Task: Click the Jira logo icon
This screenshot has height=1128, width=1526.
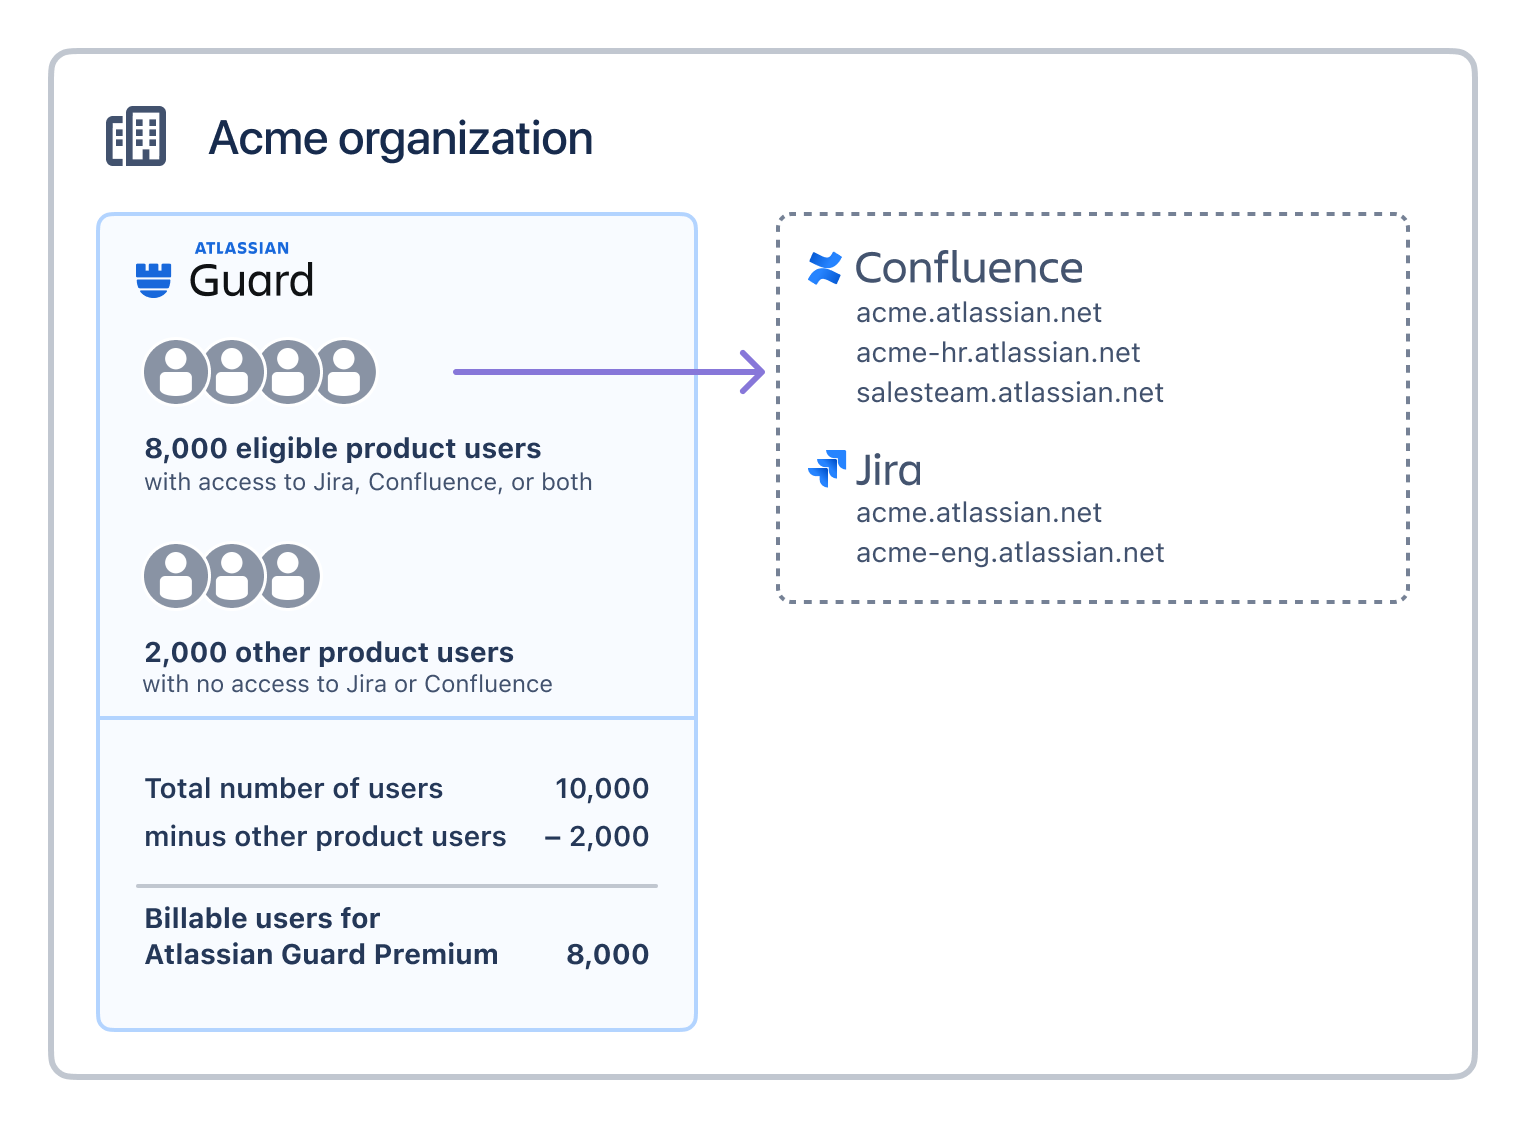Action: coord(827,468)
